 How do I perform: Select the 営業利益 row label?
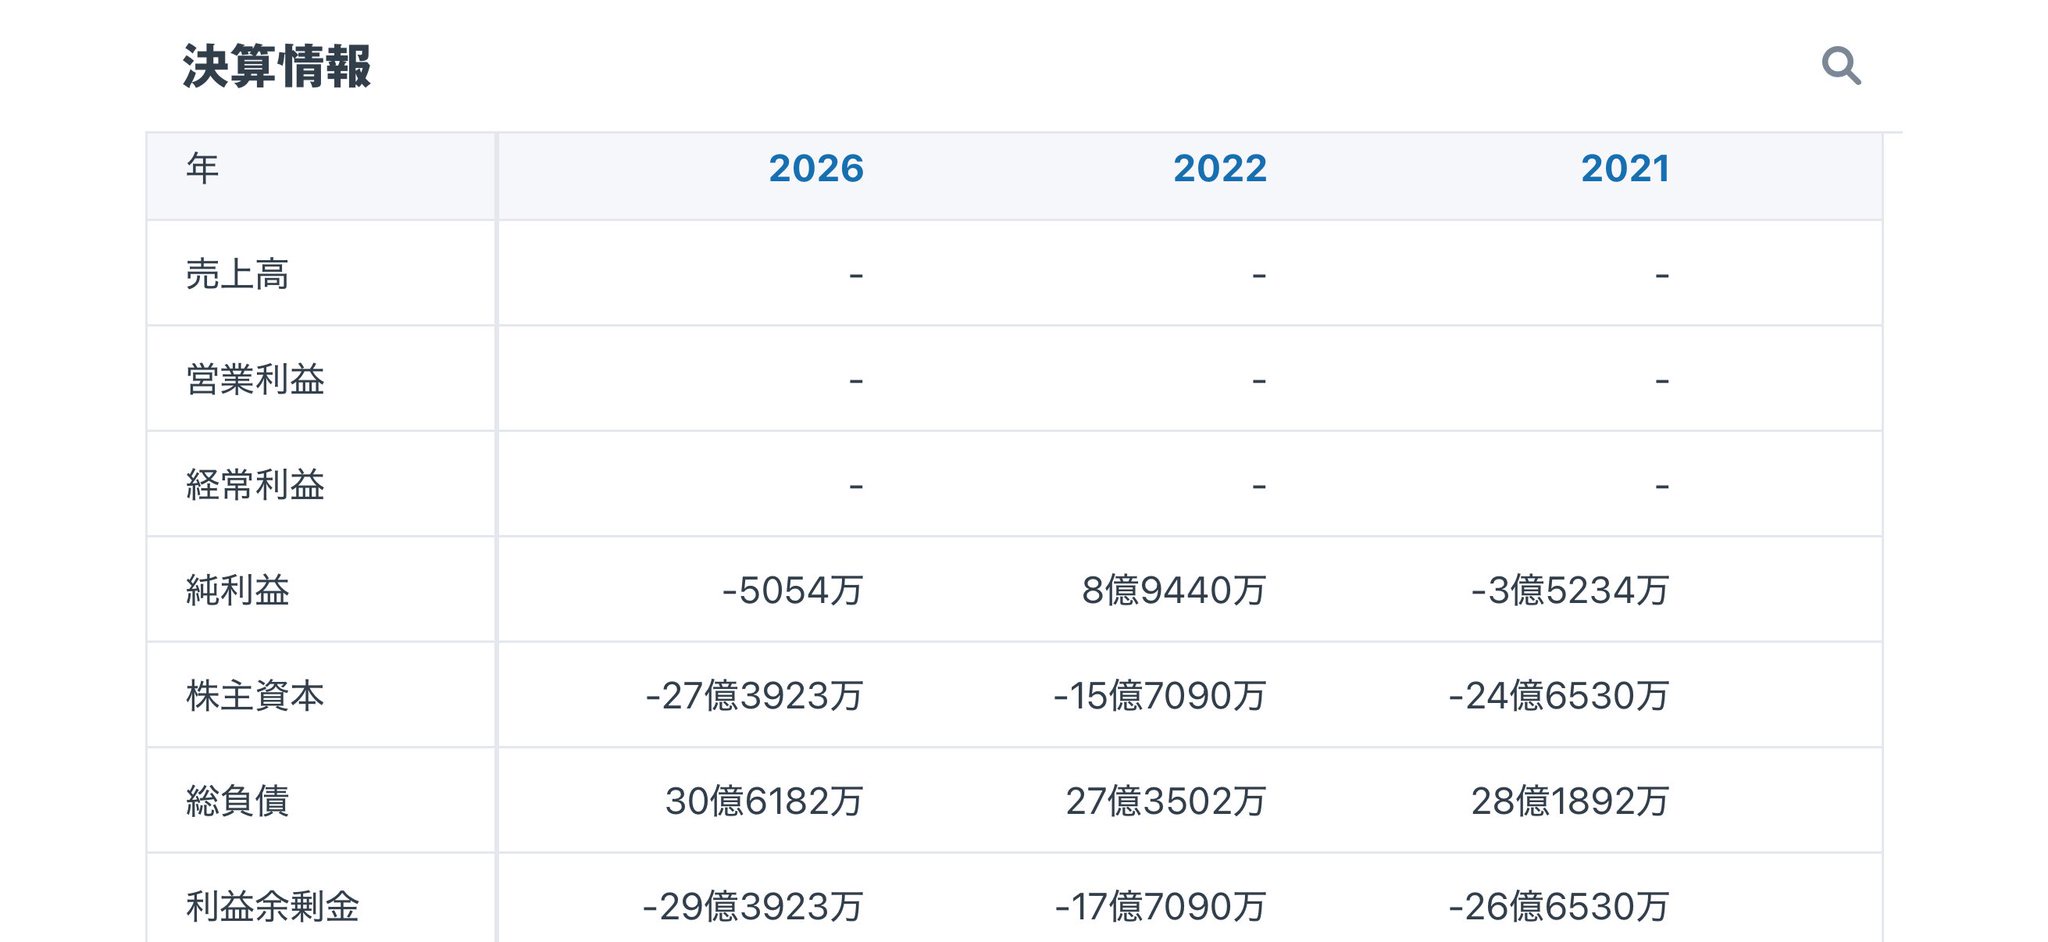coord(255,379)
